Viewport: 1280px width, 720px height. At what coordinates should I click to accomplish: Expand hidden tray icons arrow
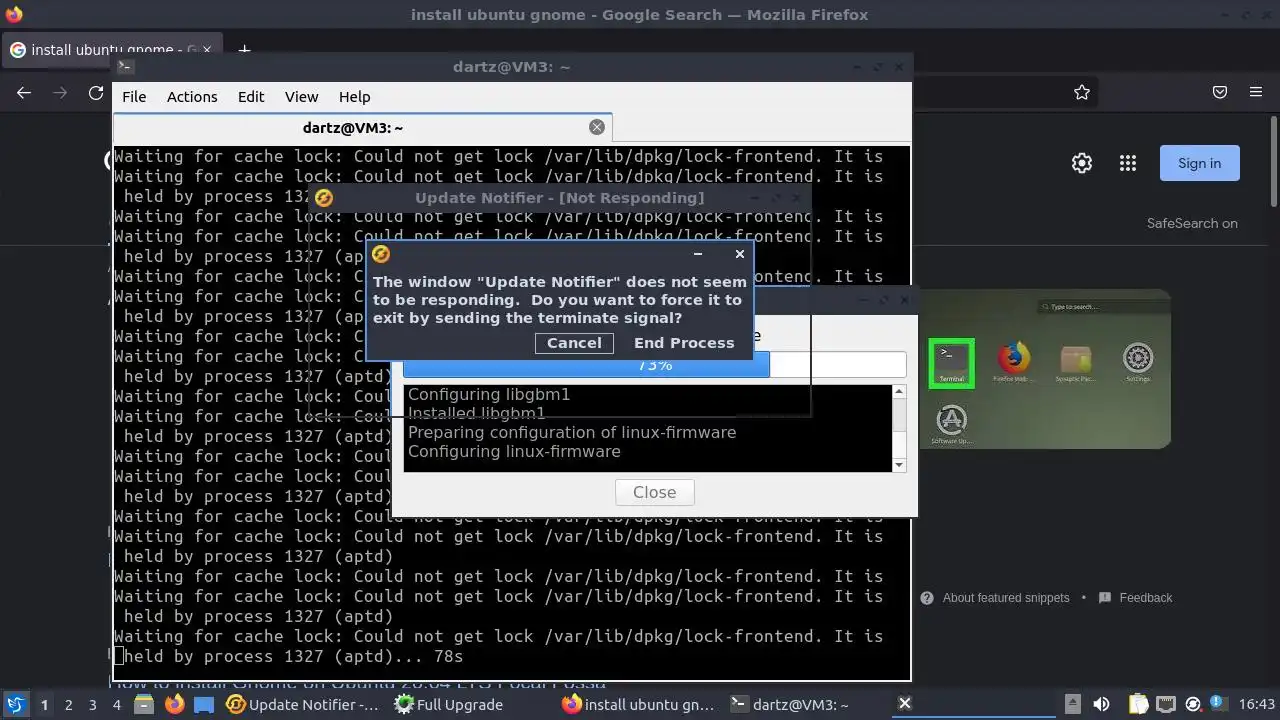pos(1072,704)
